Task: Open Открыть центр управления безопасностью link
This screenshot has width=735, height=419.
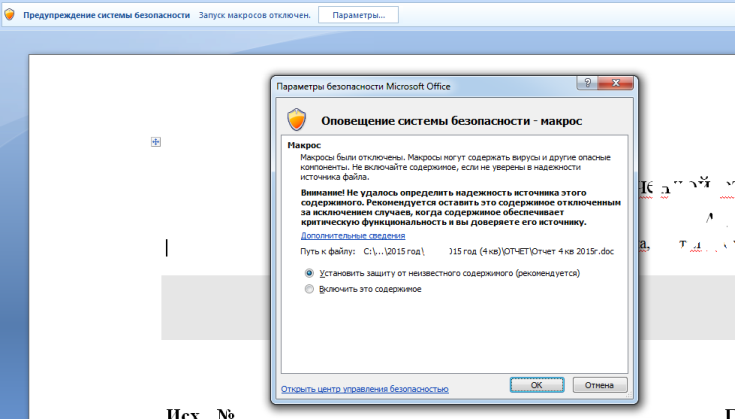Action: click(365, 389)
